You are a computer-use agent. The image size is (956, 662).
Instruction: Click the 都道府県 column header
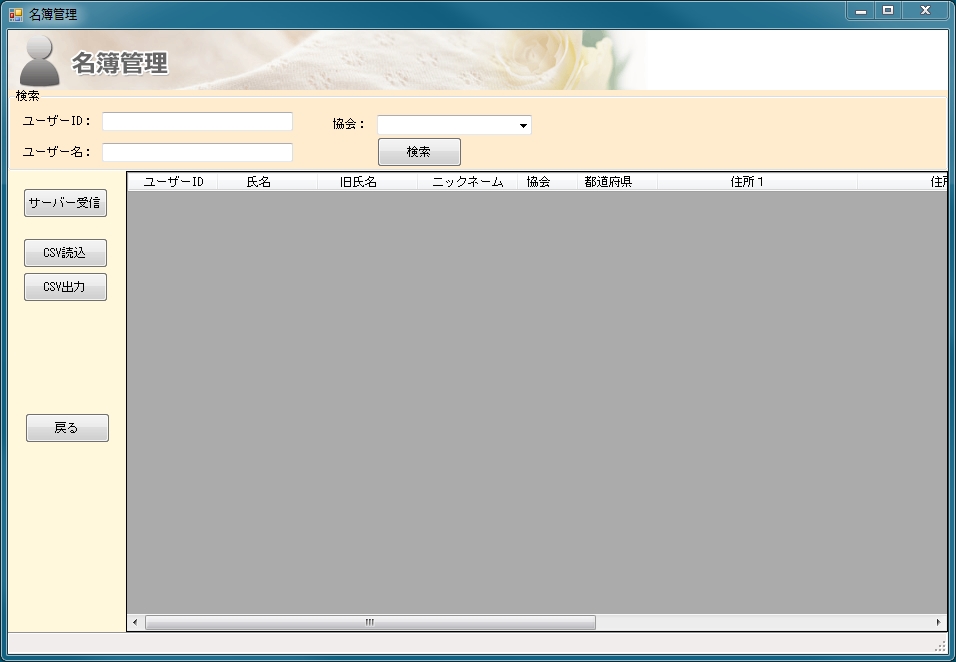pyautogui.click(x=608, y=182)
